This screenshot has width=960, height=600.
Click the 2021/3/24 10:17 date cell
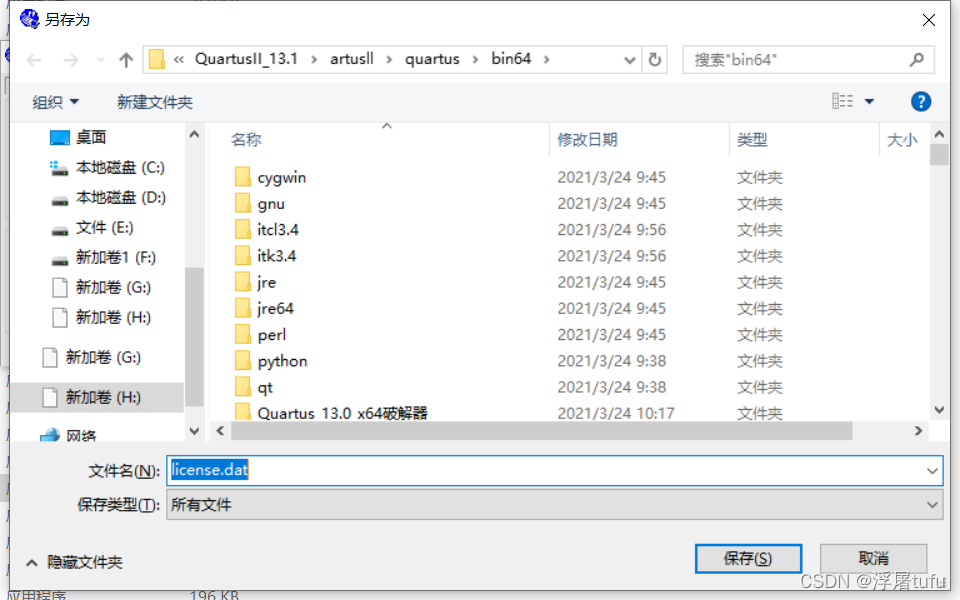point(615,413)
